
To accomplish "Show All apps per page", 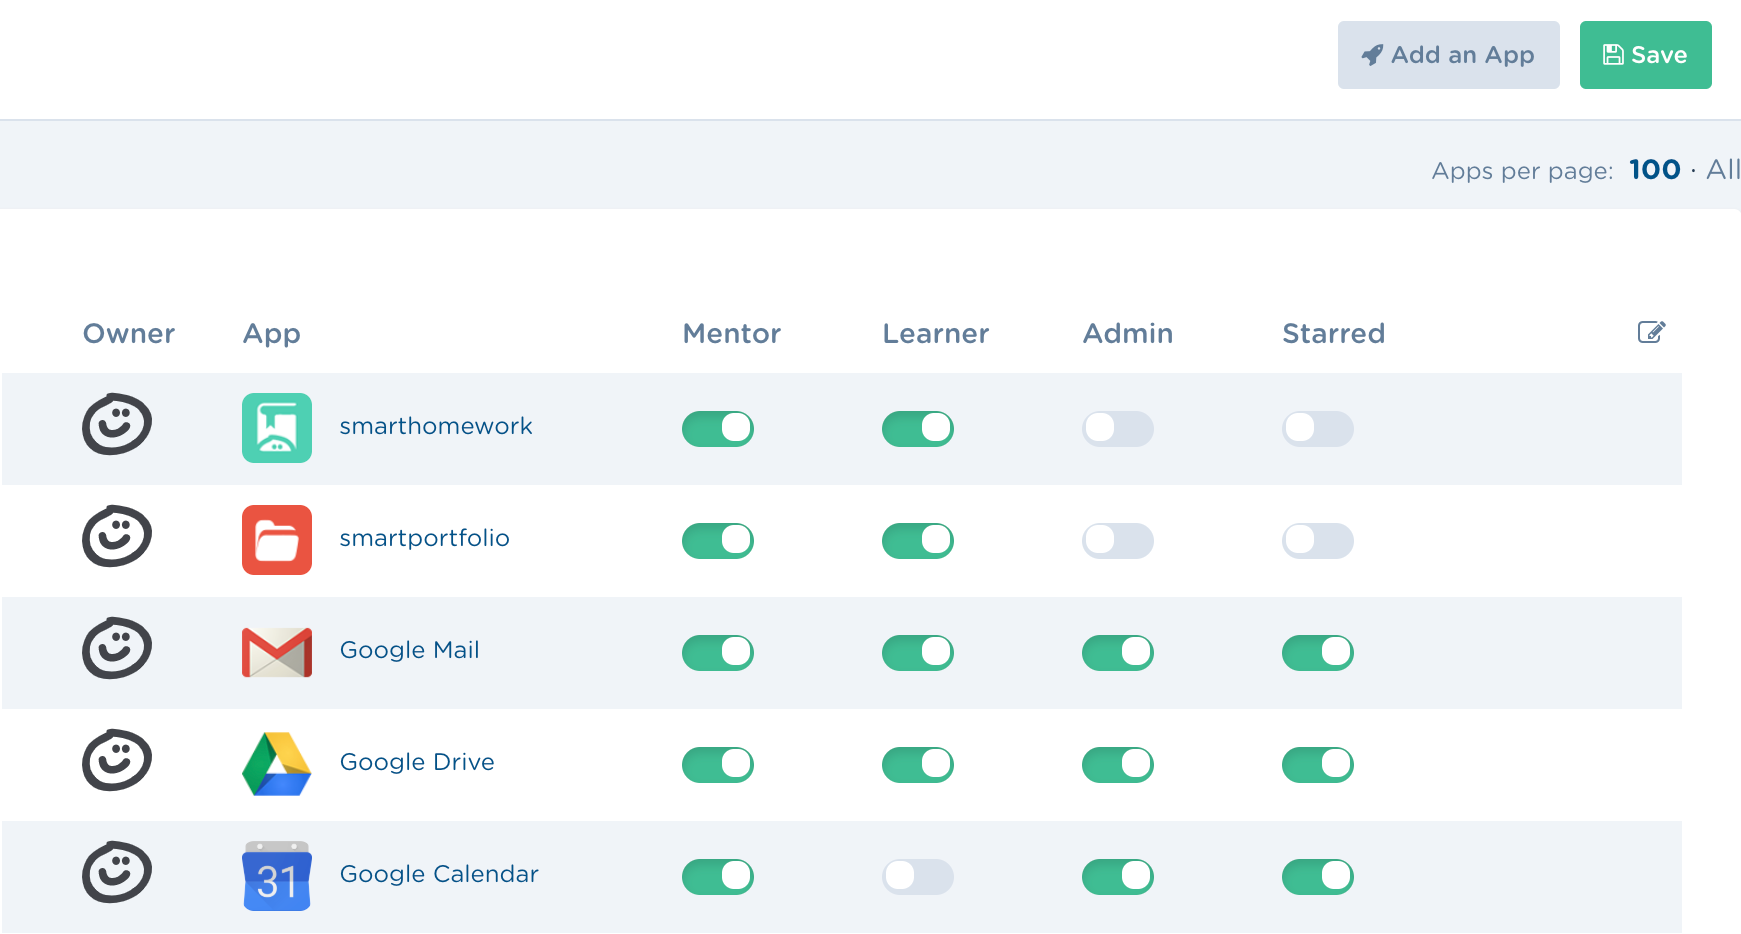I will coord(1722,170).
